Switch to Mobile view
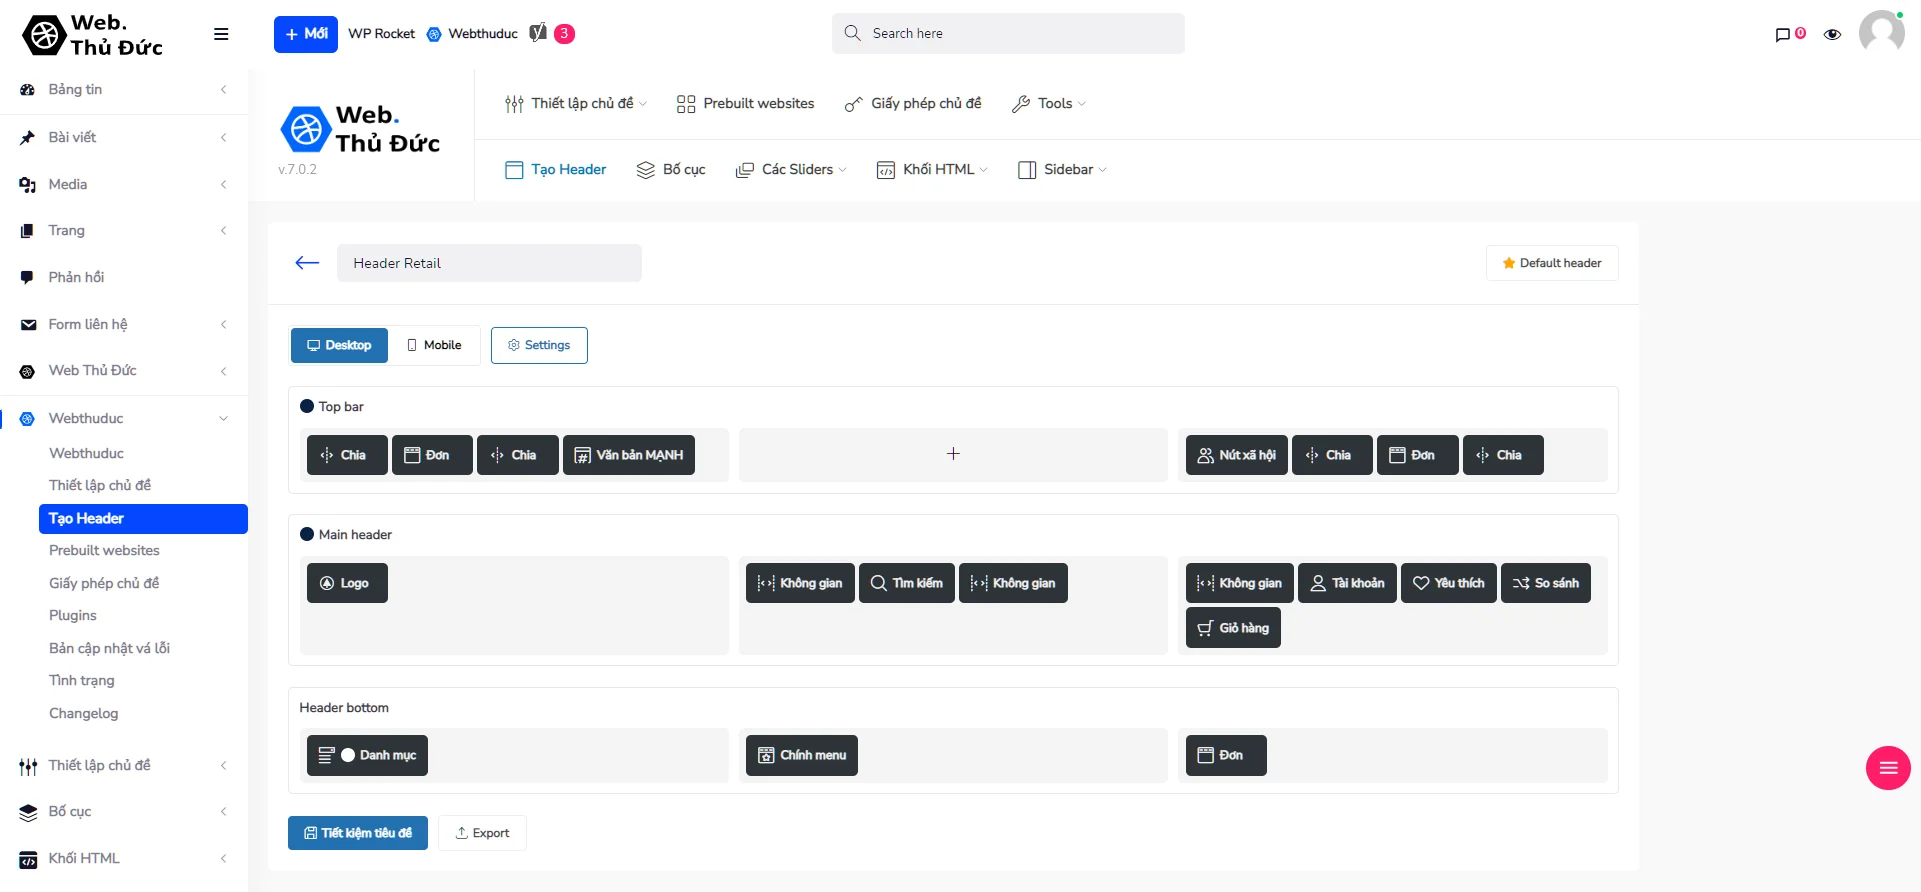The image size is (1921, 892). [434, 345]
